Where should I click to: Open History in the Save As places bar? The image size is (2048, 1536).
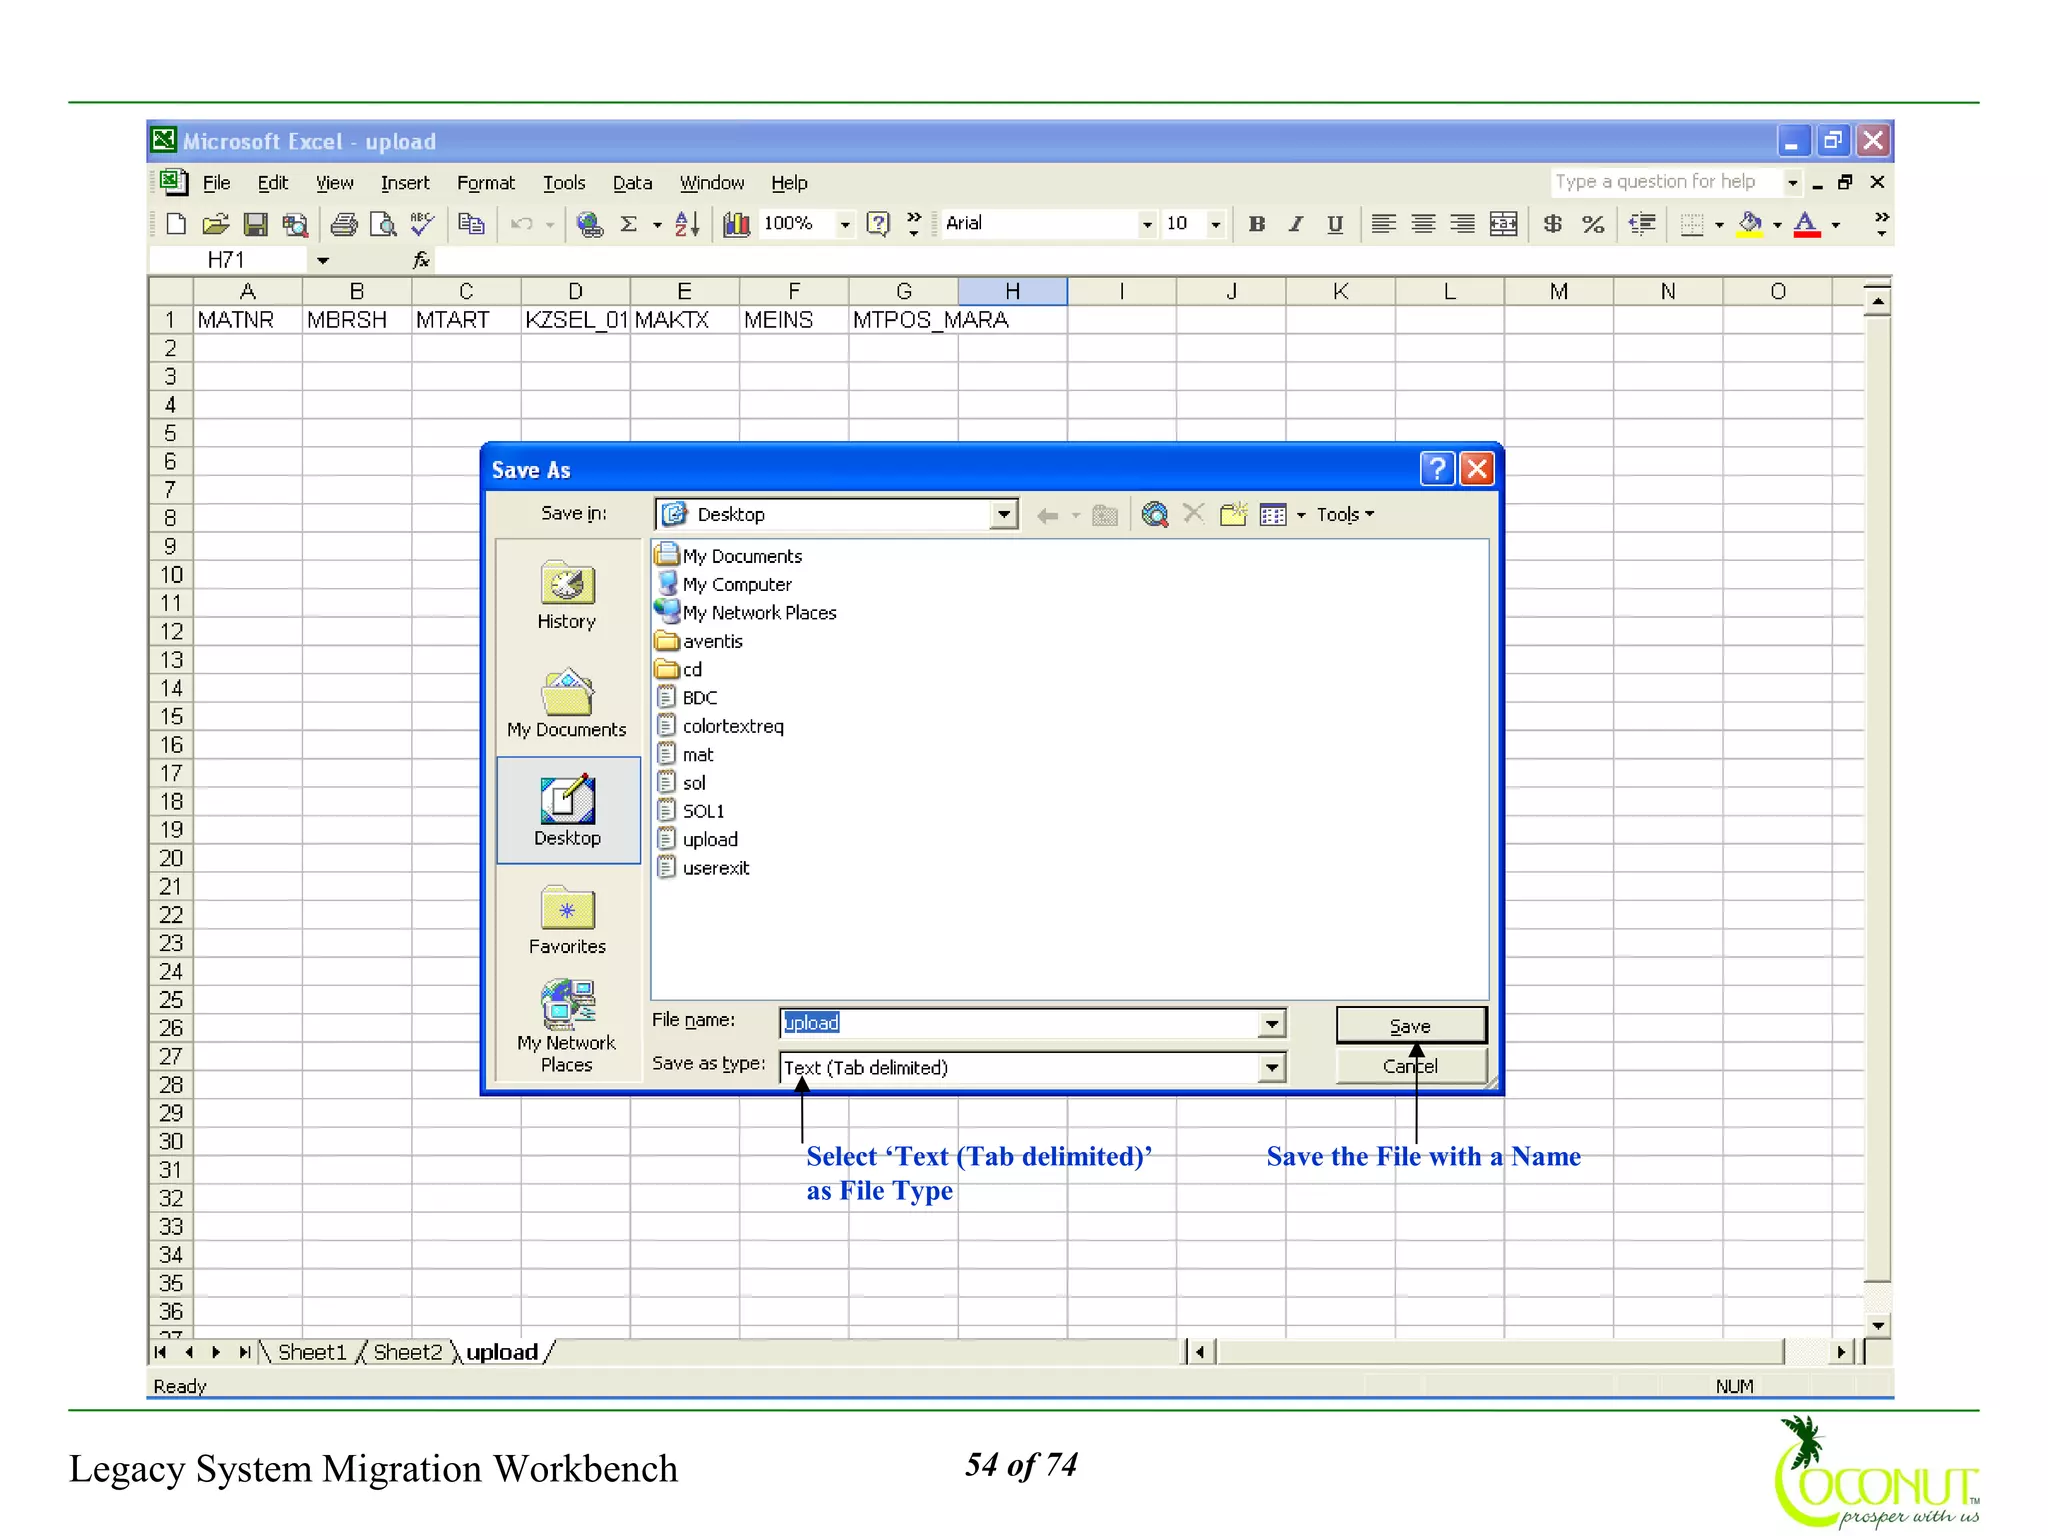[567, 596]
